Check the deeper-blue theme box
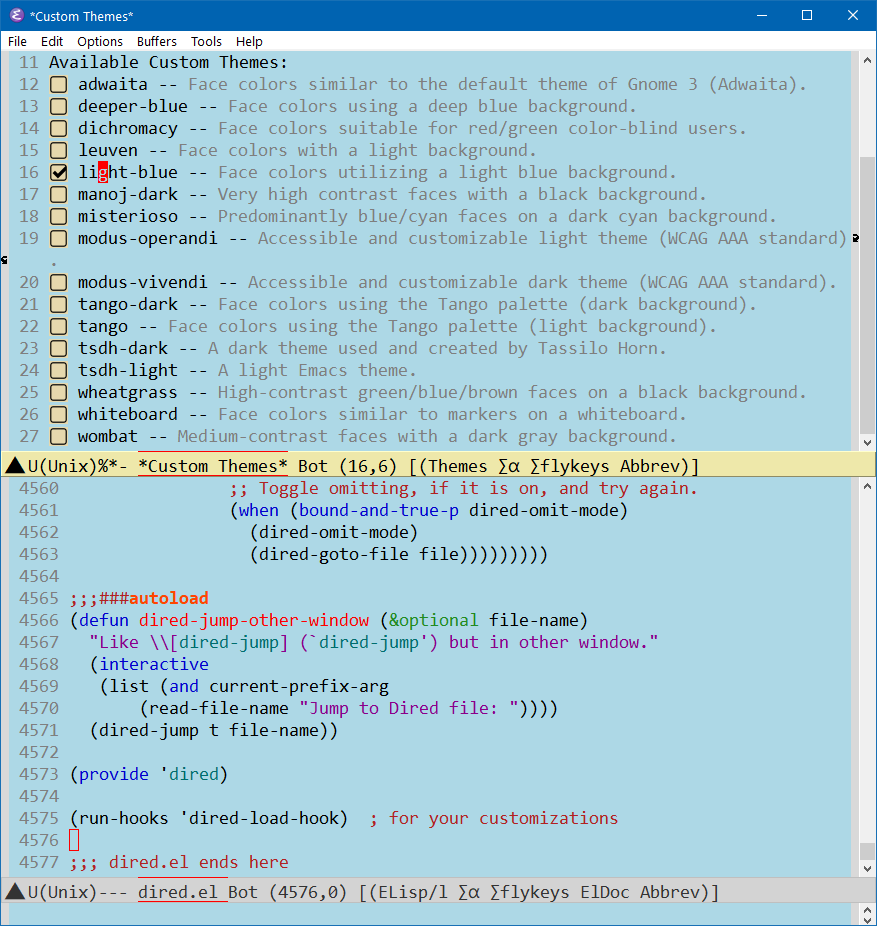The image size is (877, 926). 58,106
